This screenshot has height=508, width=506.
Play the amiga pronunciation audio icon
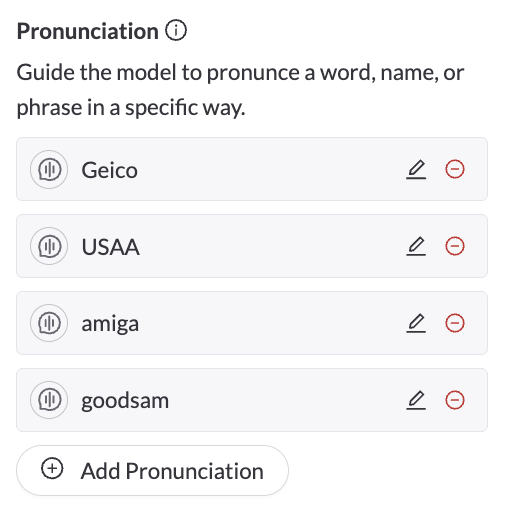pyautogui.click(x=49, y=323)
